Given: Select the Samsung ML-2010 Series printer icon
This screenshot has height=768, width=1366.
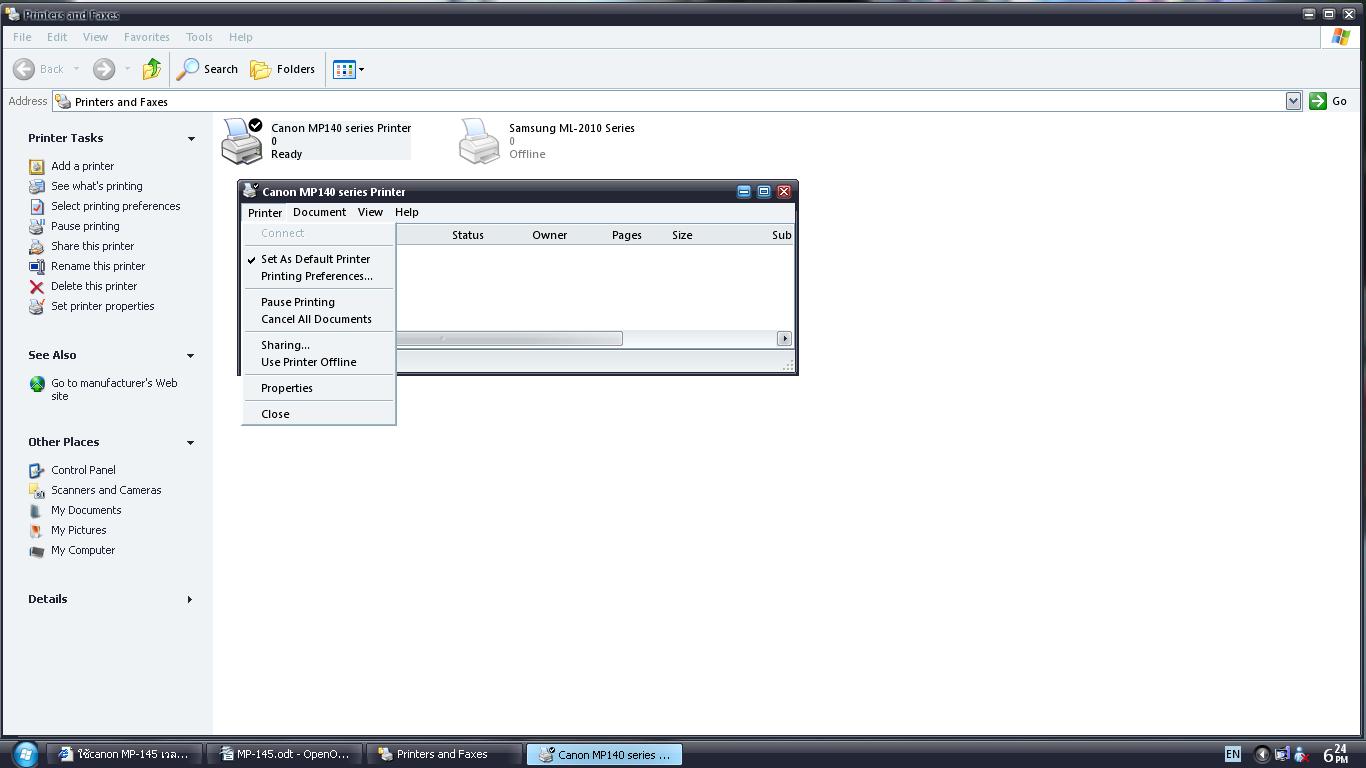Looking at the screenshot, I should pyautogui.click(x=479, y=140).
